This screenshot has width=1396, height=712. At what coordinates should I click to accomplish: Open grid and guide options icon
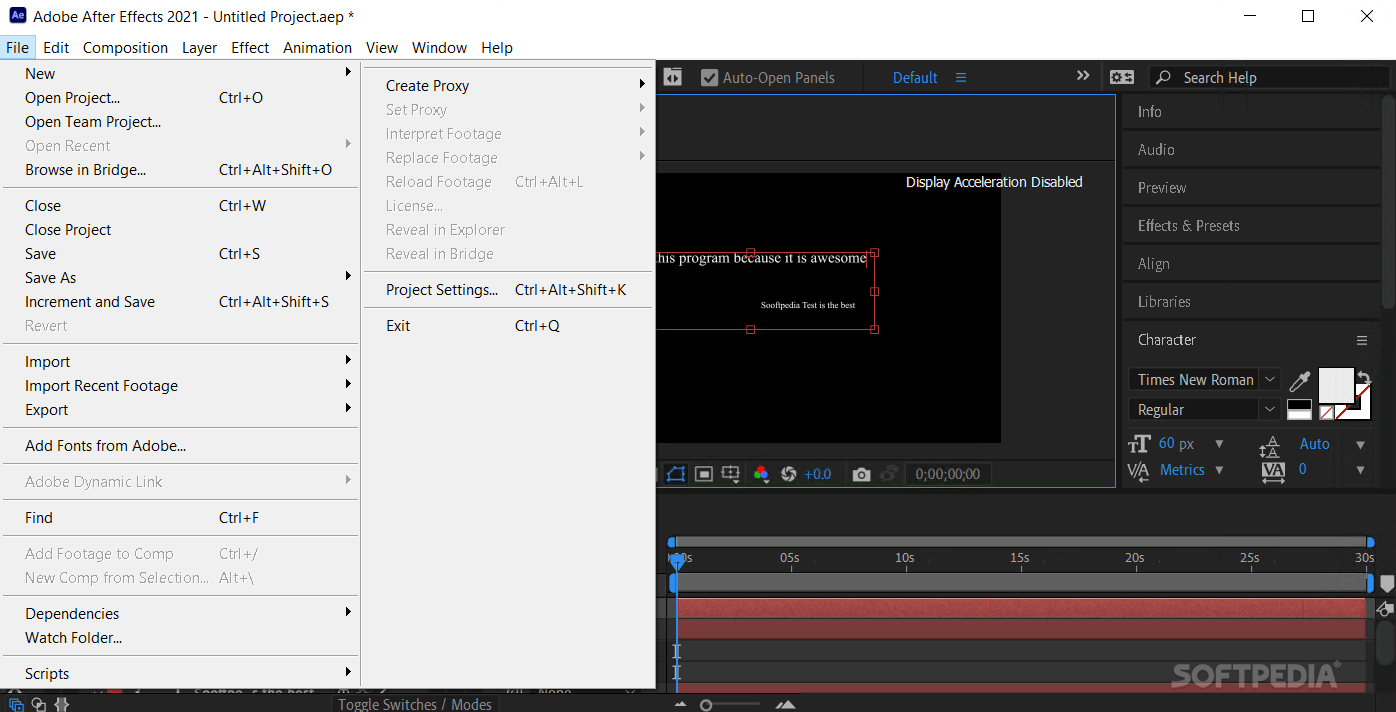(x=731, y=474)
